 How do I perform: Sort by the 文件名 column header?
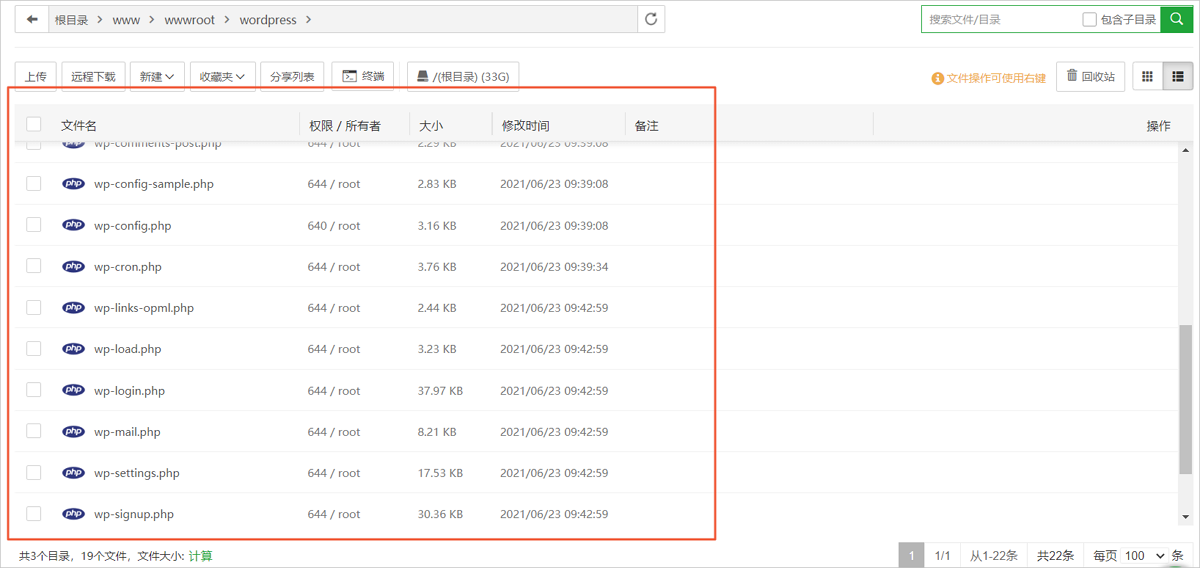click(x=79, y=125)
